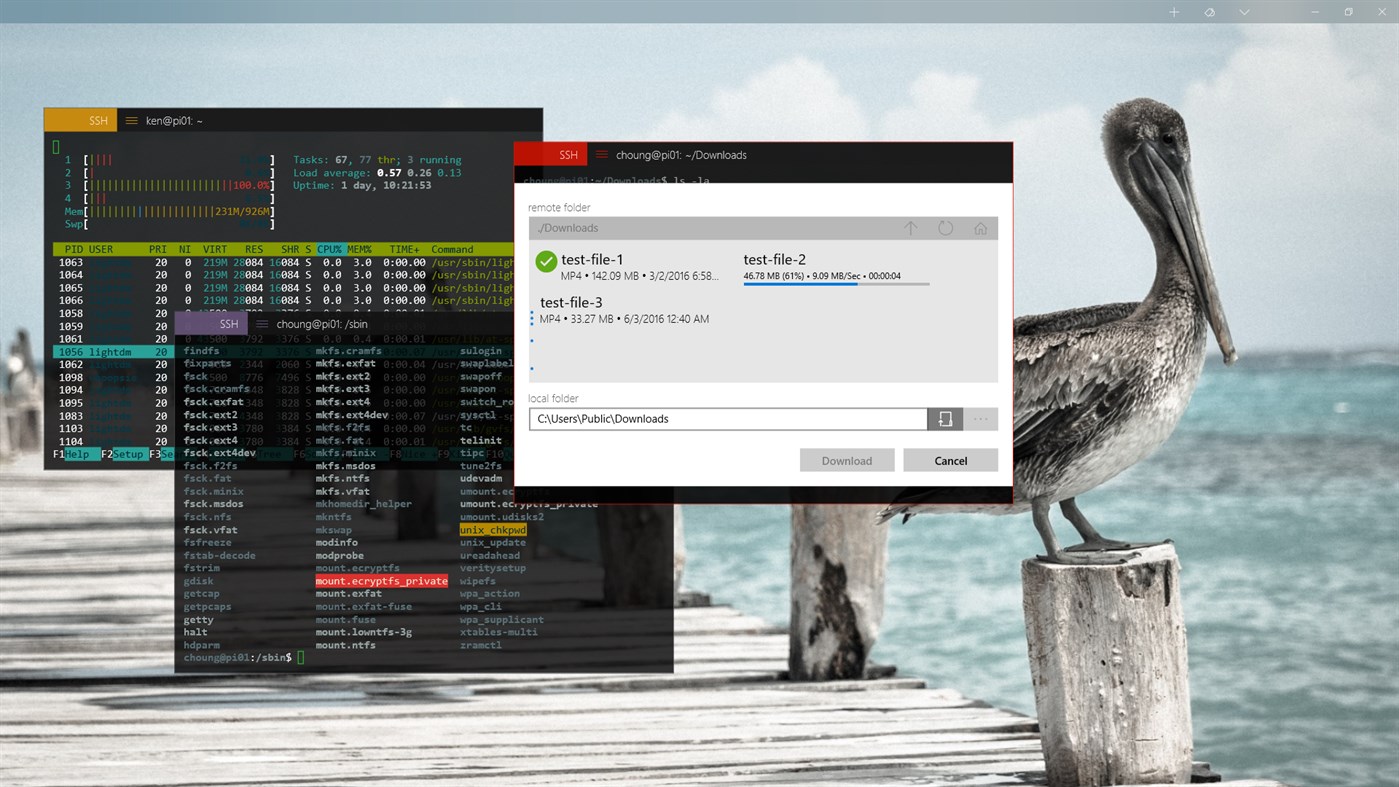Click the orange SSH tab of ken@pi01
The image size is (1399, 787).
pos(81,120)
